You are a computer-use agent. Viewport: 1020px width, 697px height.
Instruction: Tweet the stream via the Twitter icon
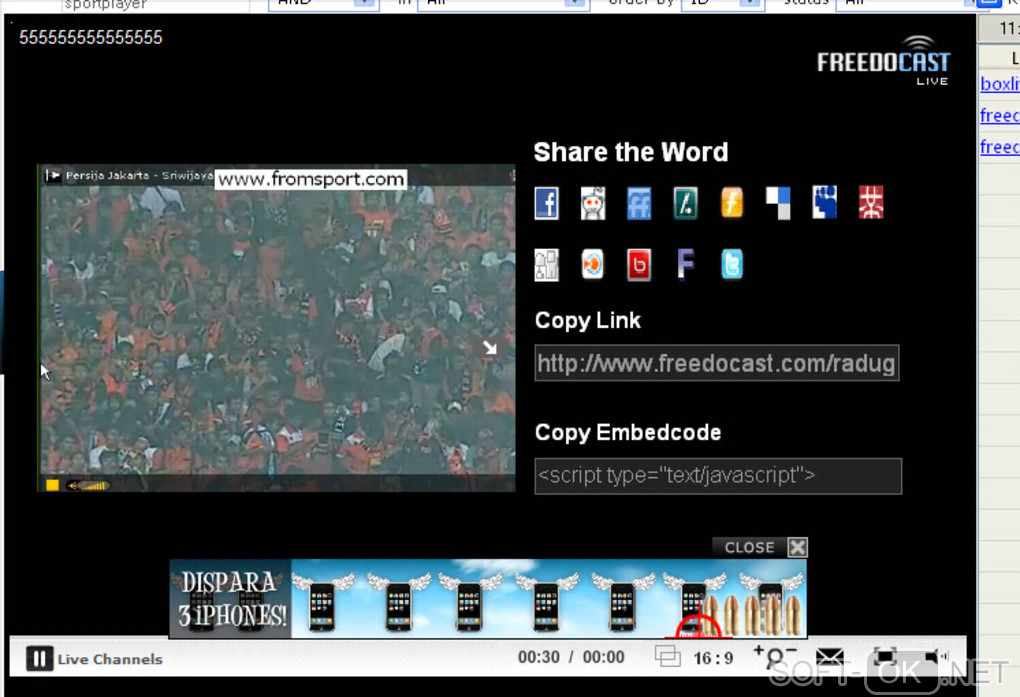click(732, 264)
